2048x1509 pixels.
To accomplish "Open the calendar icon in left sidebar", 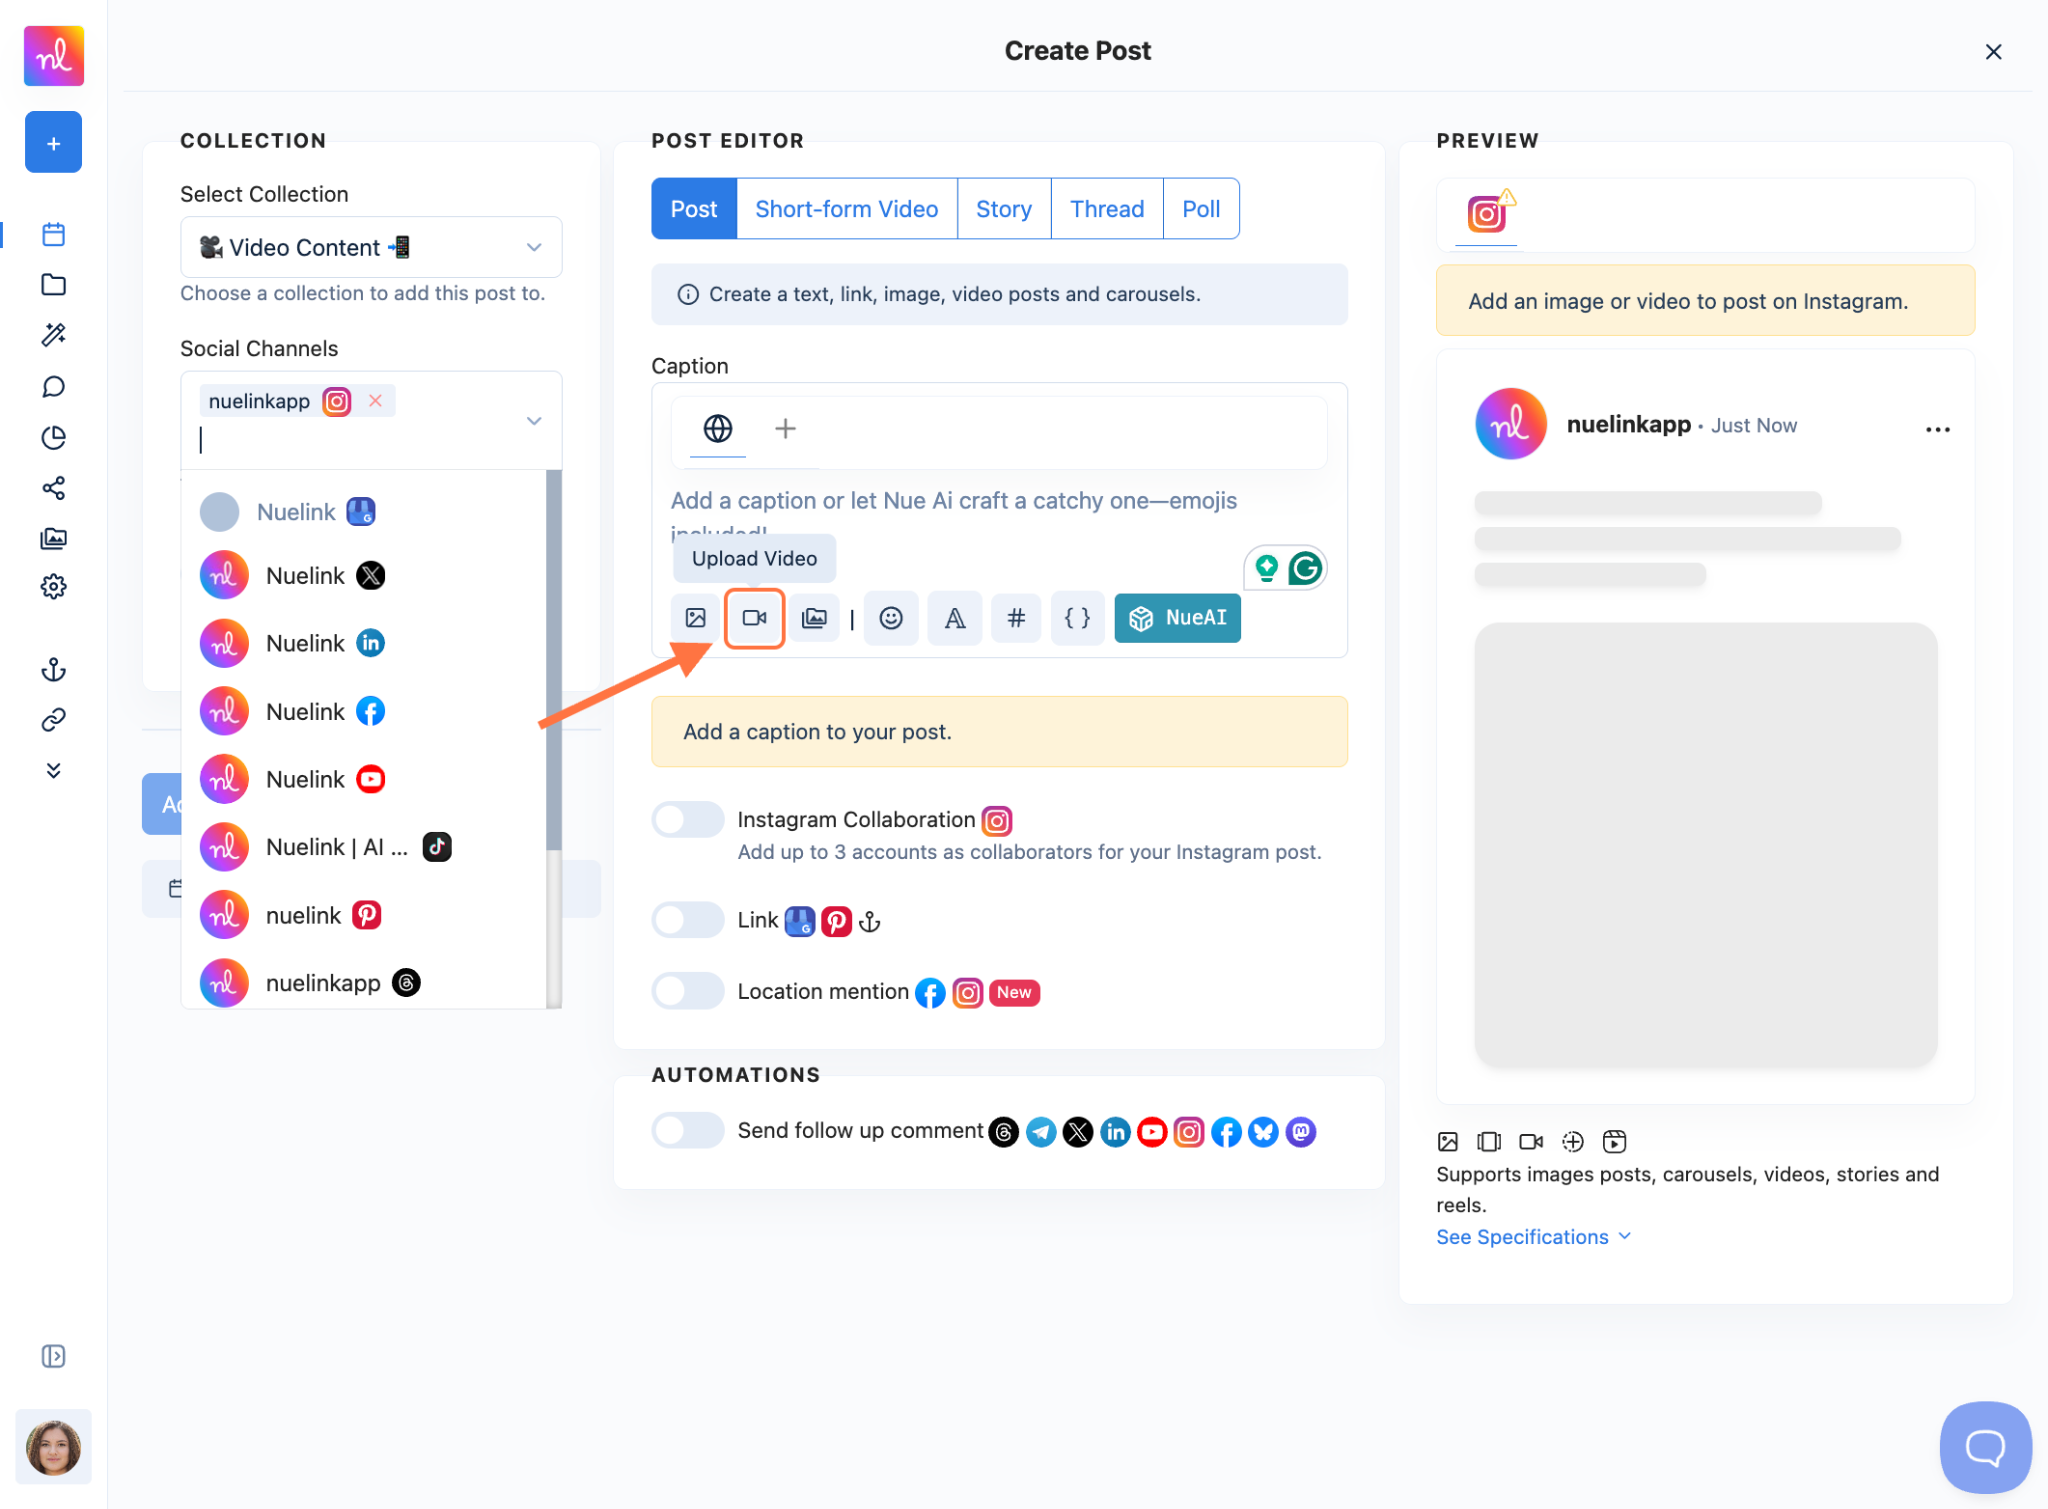I will click(x=54, y=234).
